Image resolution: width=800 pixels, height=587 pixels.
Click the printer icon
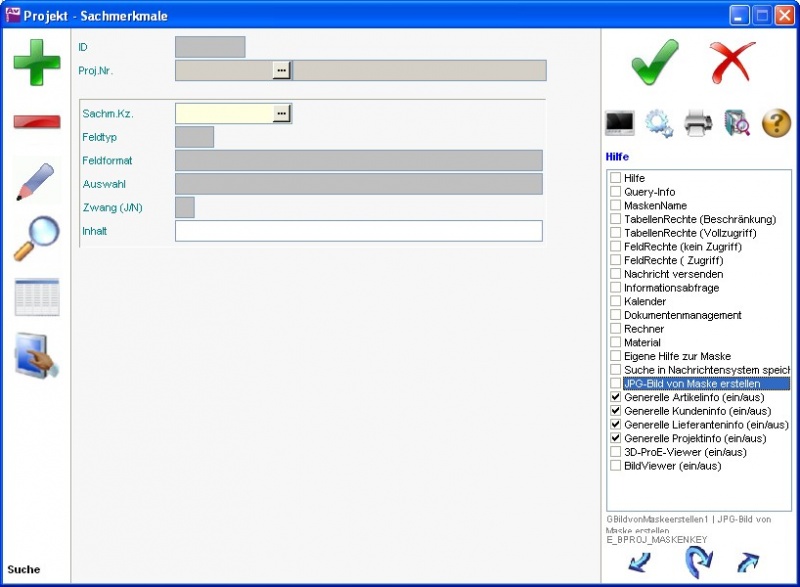[x=698, y=123]
